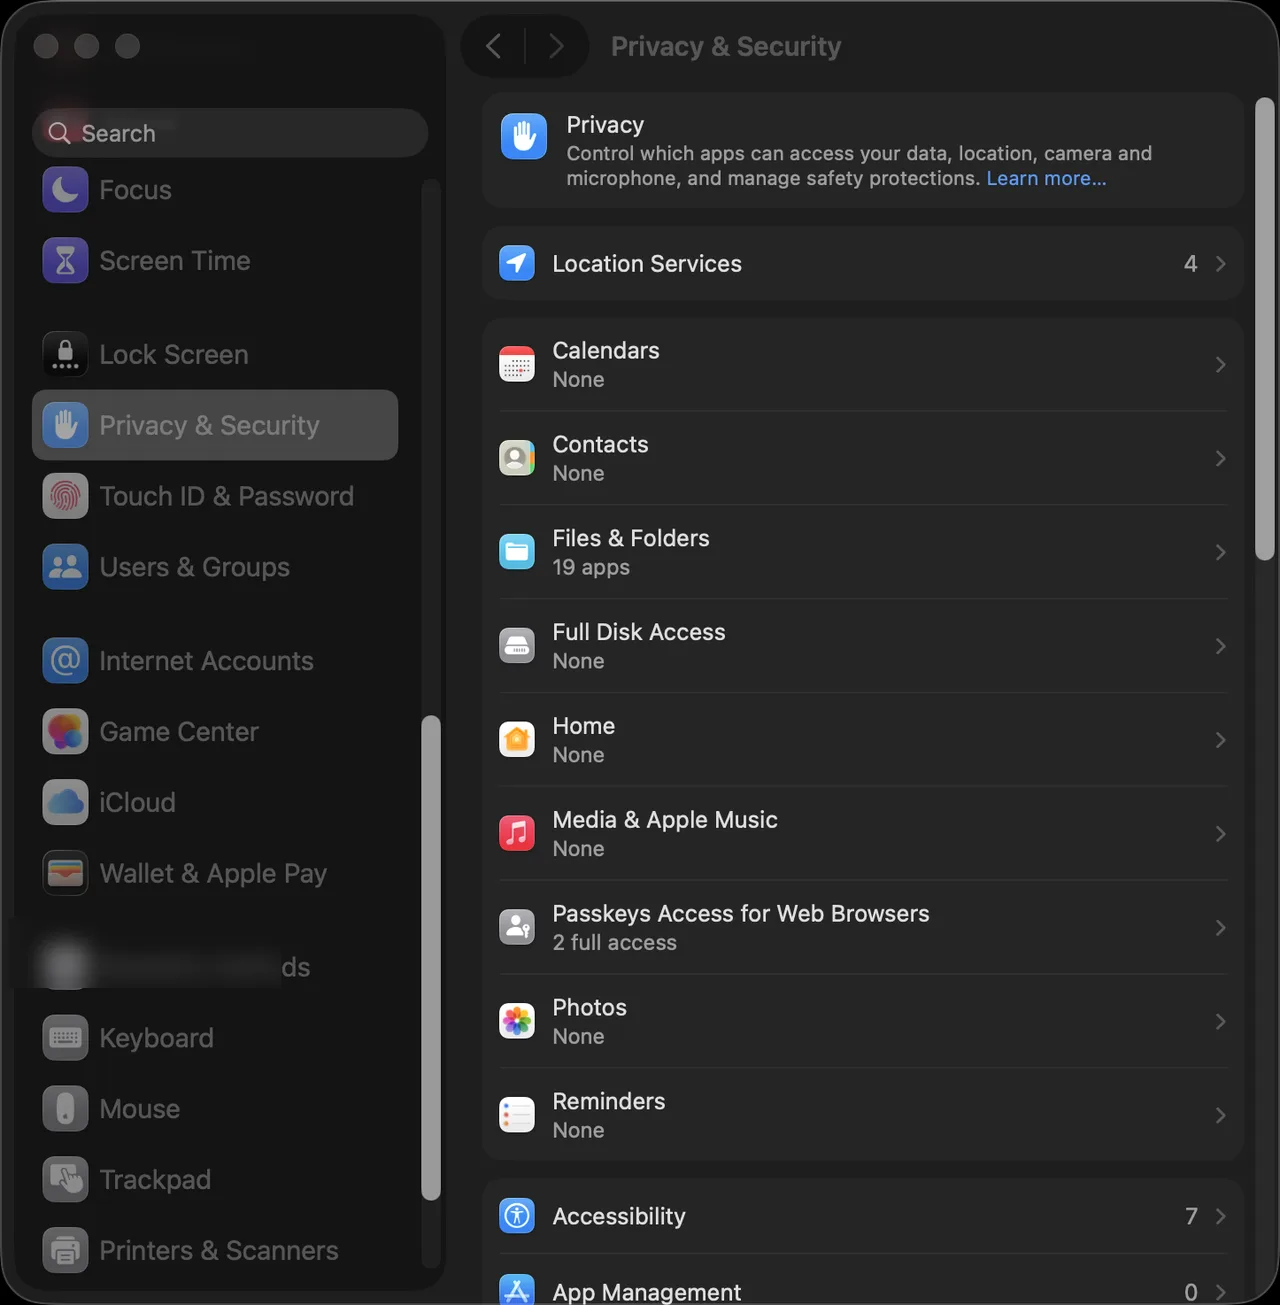Expand the Media & Apple Music chevron
1280x1305 pixels.
[x=1220, y=833]
